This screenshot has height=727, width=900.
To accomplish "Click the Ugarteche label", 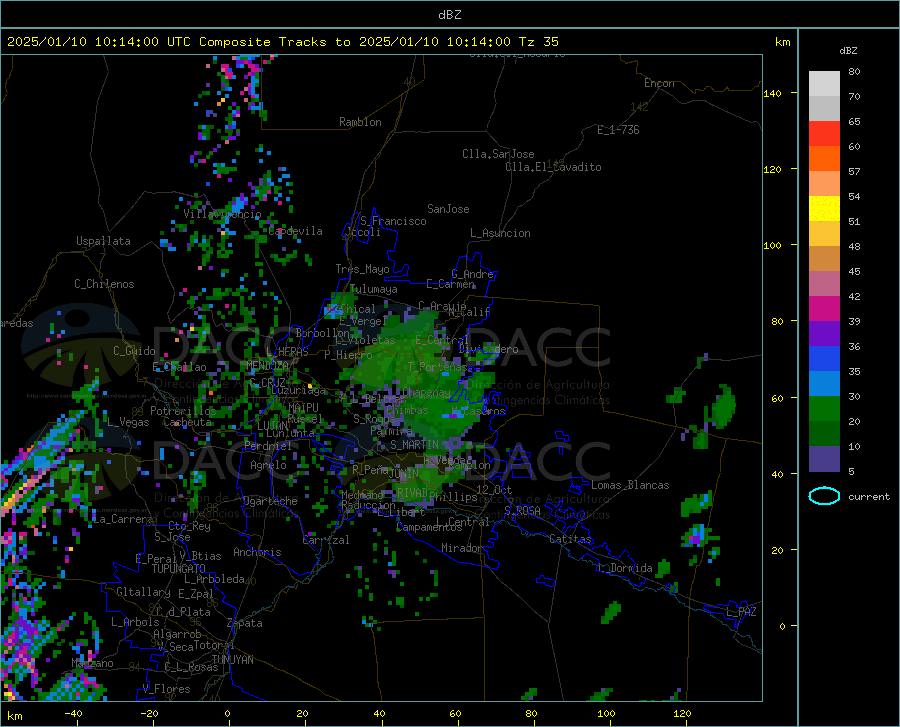I will [x=270, y=501].
